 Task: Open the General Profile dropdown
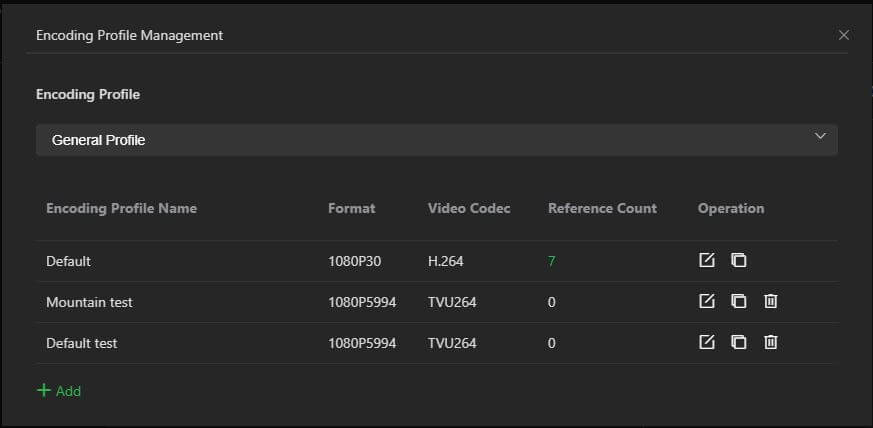point(436,140)
